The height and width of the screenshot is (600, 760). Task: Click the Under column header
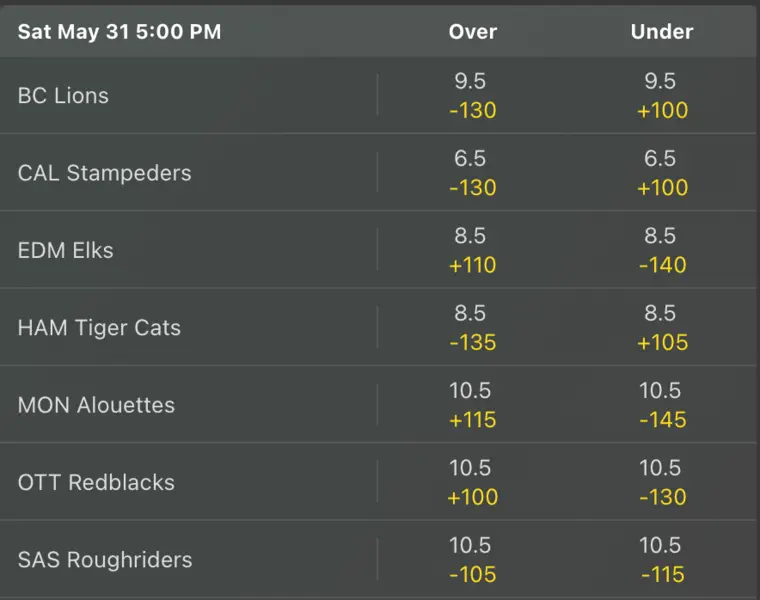pyautogui.click(x=662, y=32)
